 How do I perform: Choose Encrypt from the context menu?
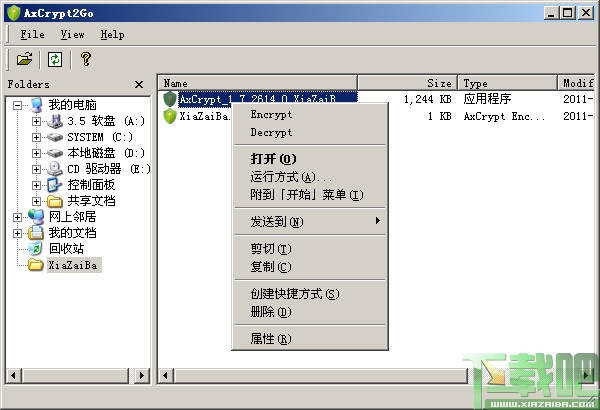pyautogui.click(x=310, y=114)
